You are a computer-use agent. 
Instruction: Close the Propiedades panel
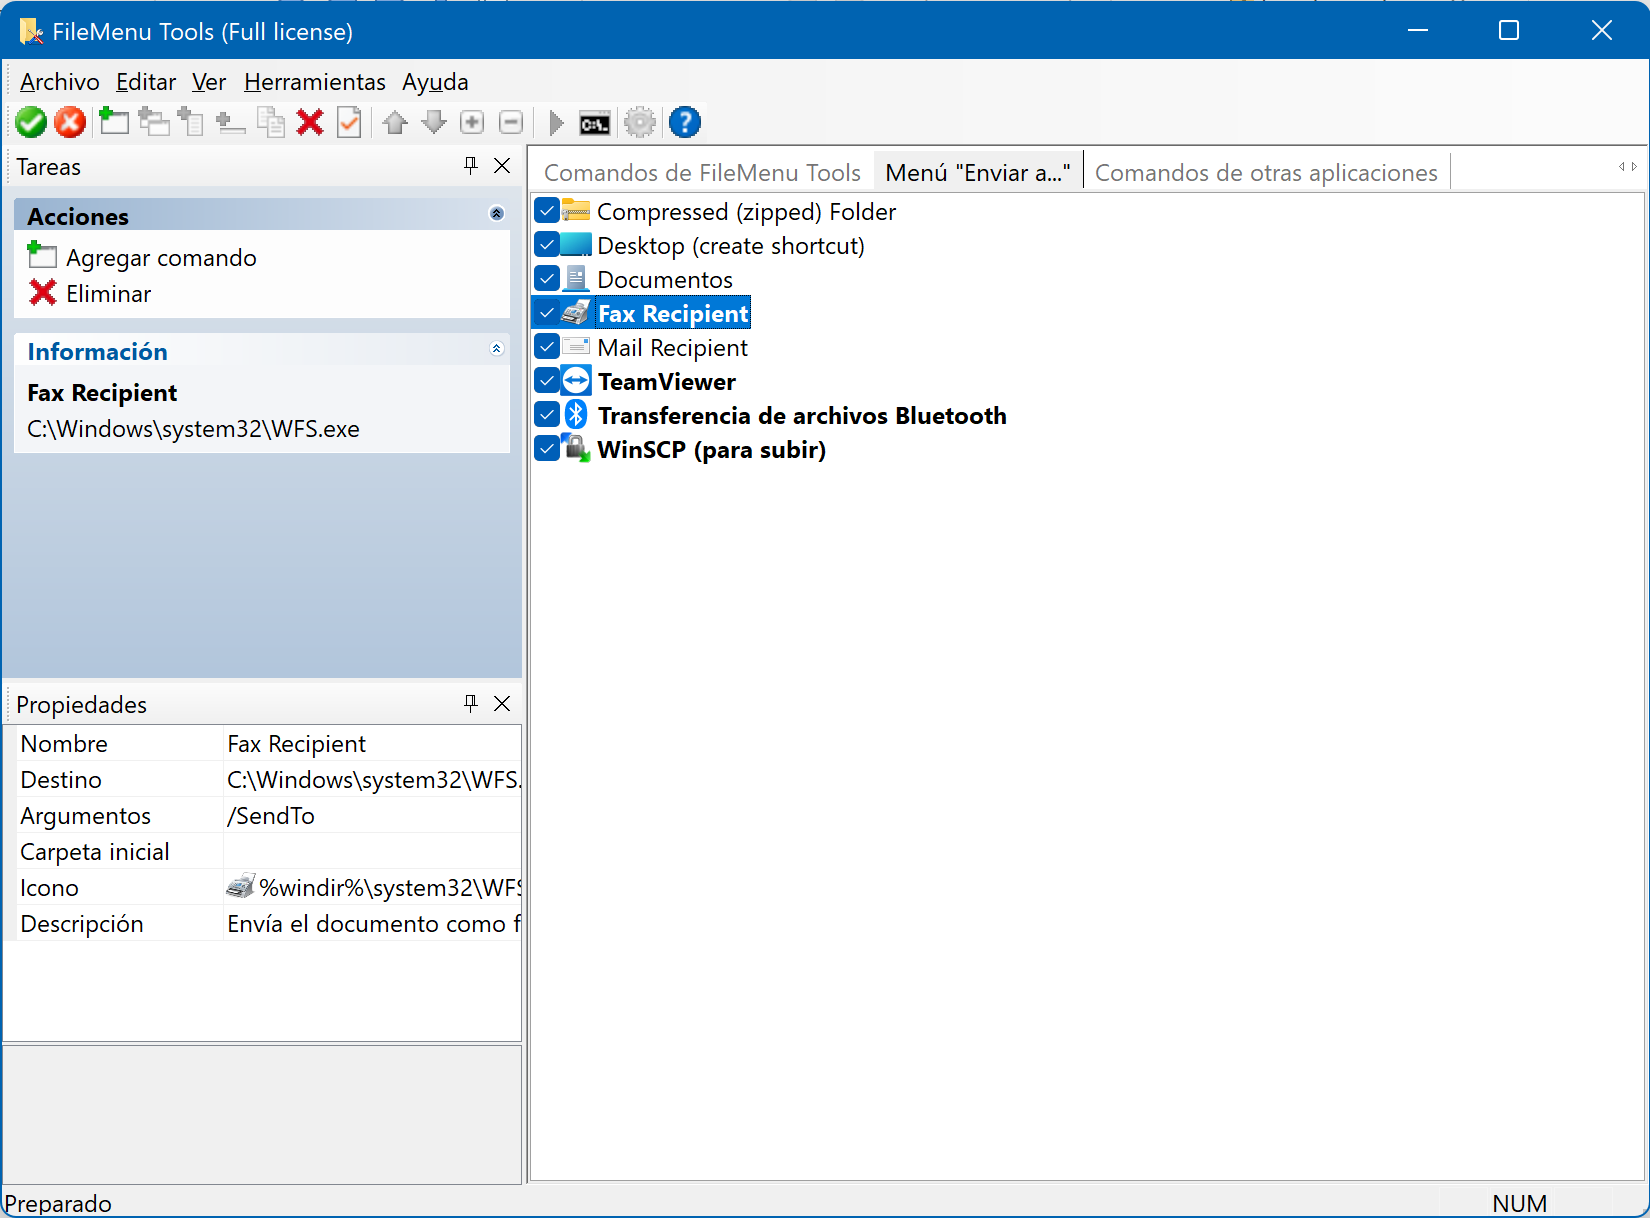click(502, 704)
